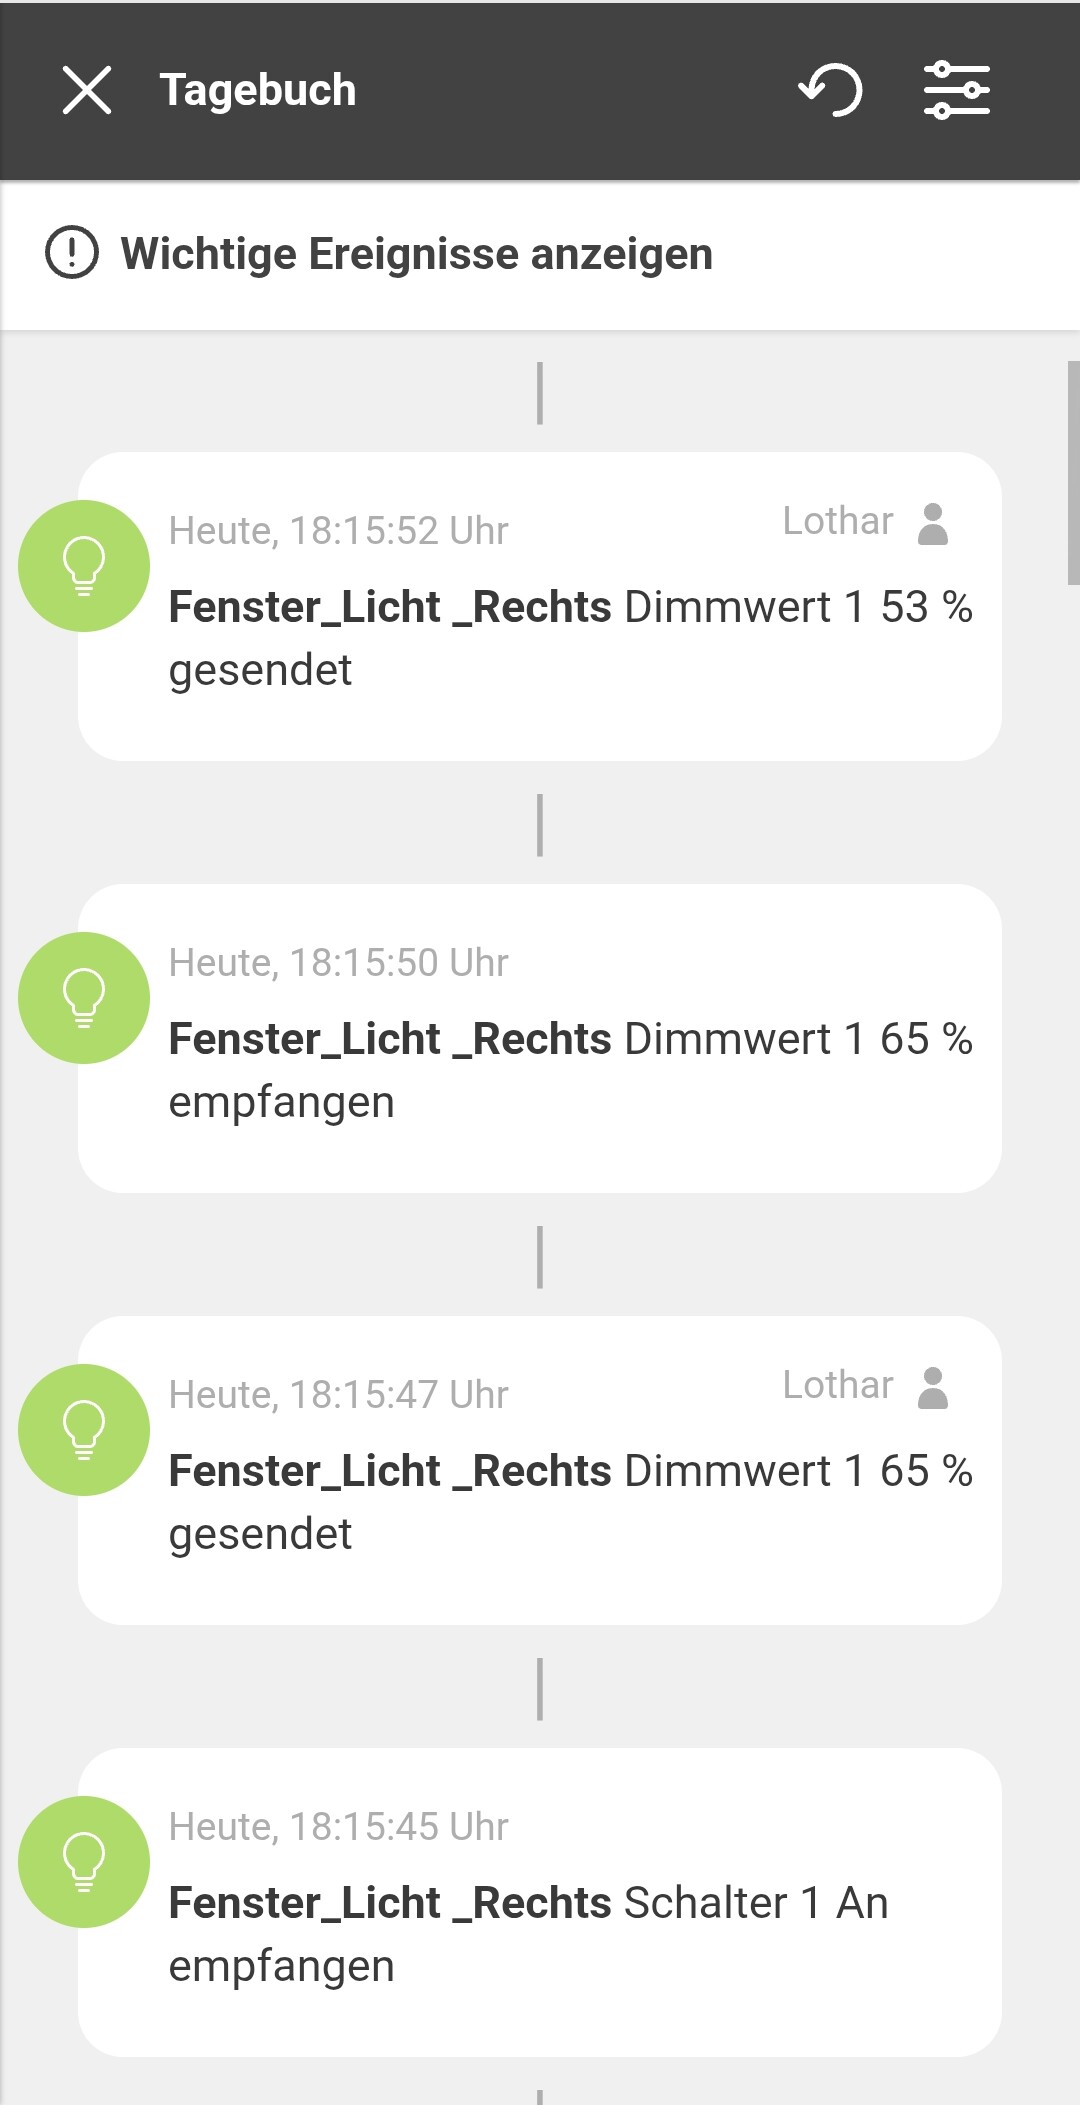
Task: Close the Tagebuch screen with X
Action: coord(87,90)
